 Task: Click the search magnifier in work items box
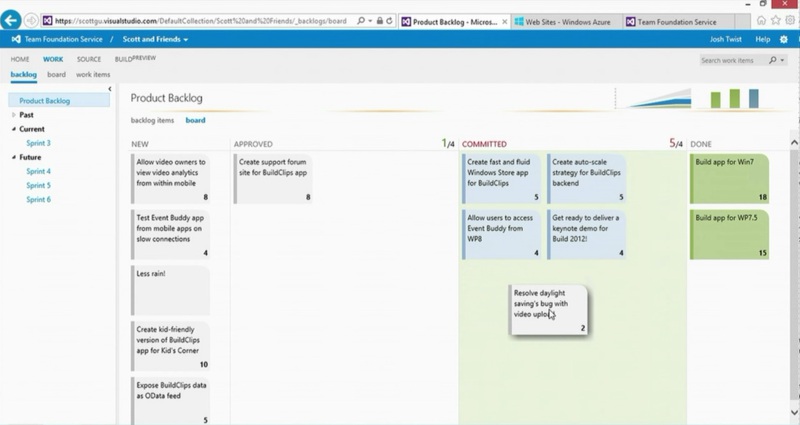pyautogui.click(x=772, y=60)
